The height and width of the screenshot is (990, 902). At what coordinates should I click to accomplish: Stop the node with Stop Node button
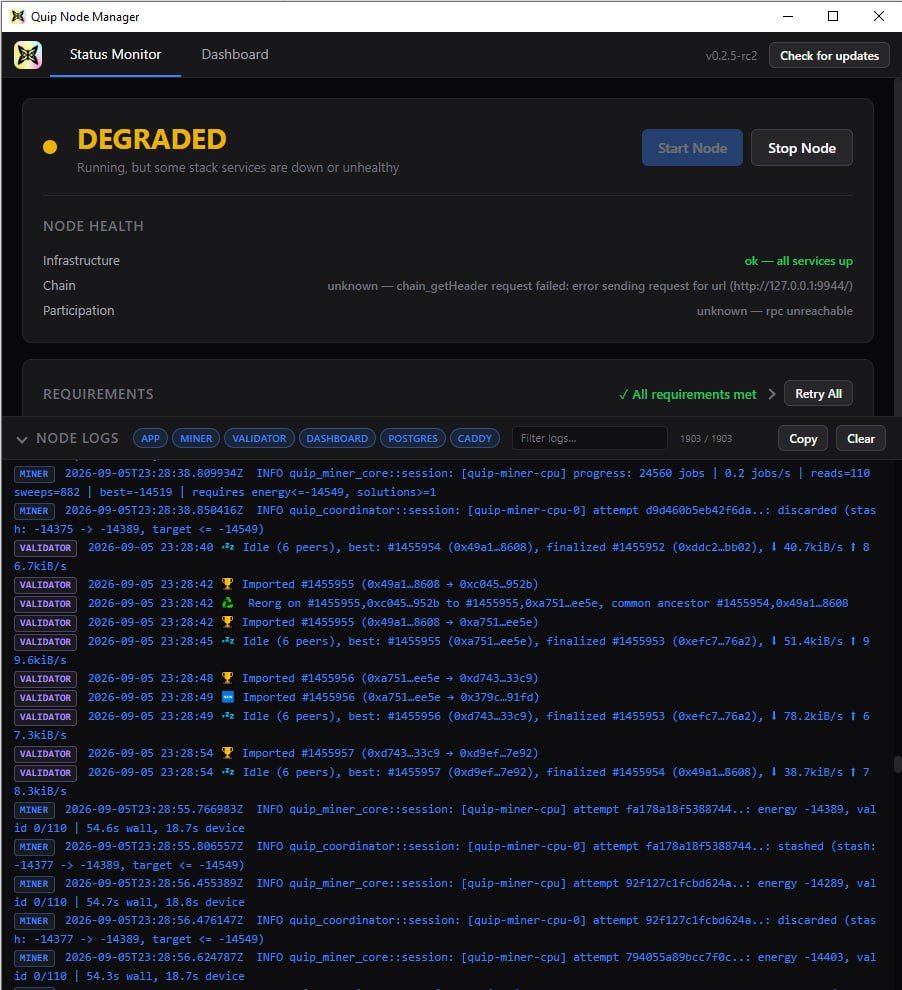coord(802,148)
